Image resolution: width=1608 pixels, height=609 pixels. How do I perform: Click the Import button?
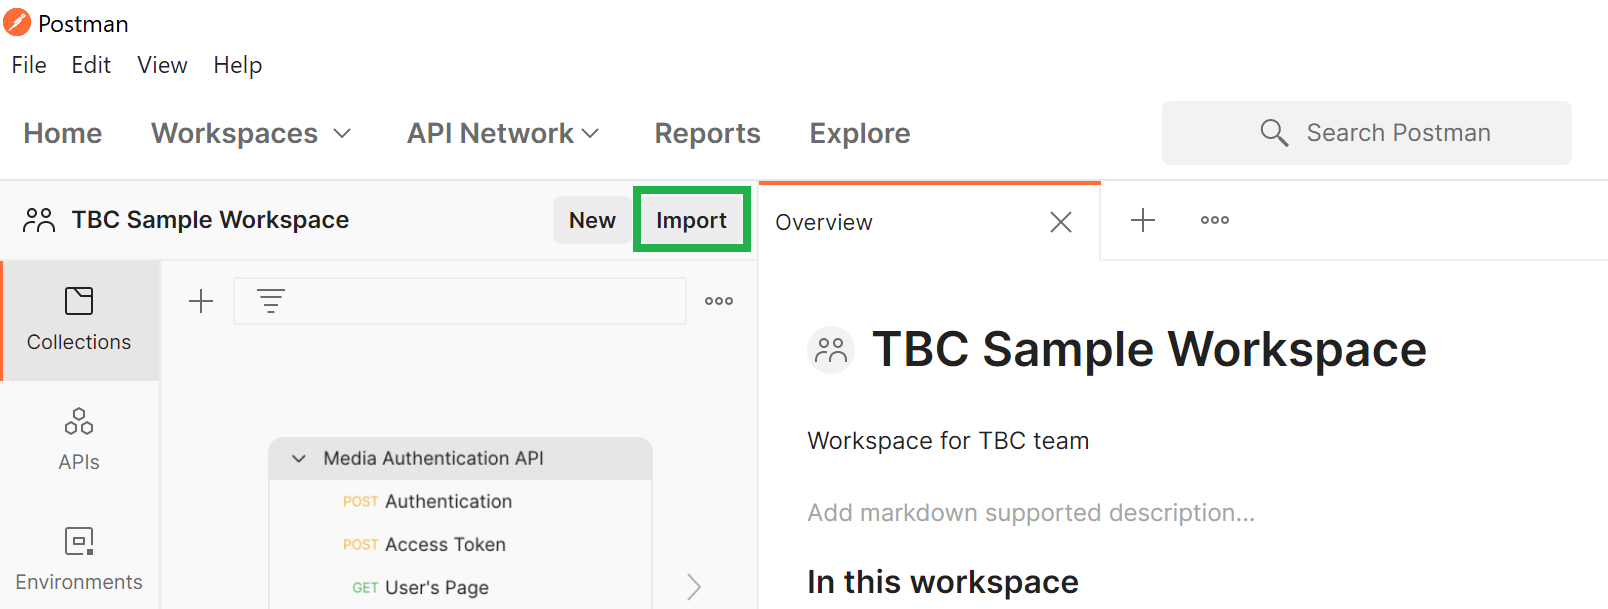point(692,220)
